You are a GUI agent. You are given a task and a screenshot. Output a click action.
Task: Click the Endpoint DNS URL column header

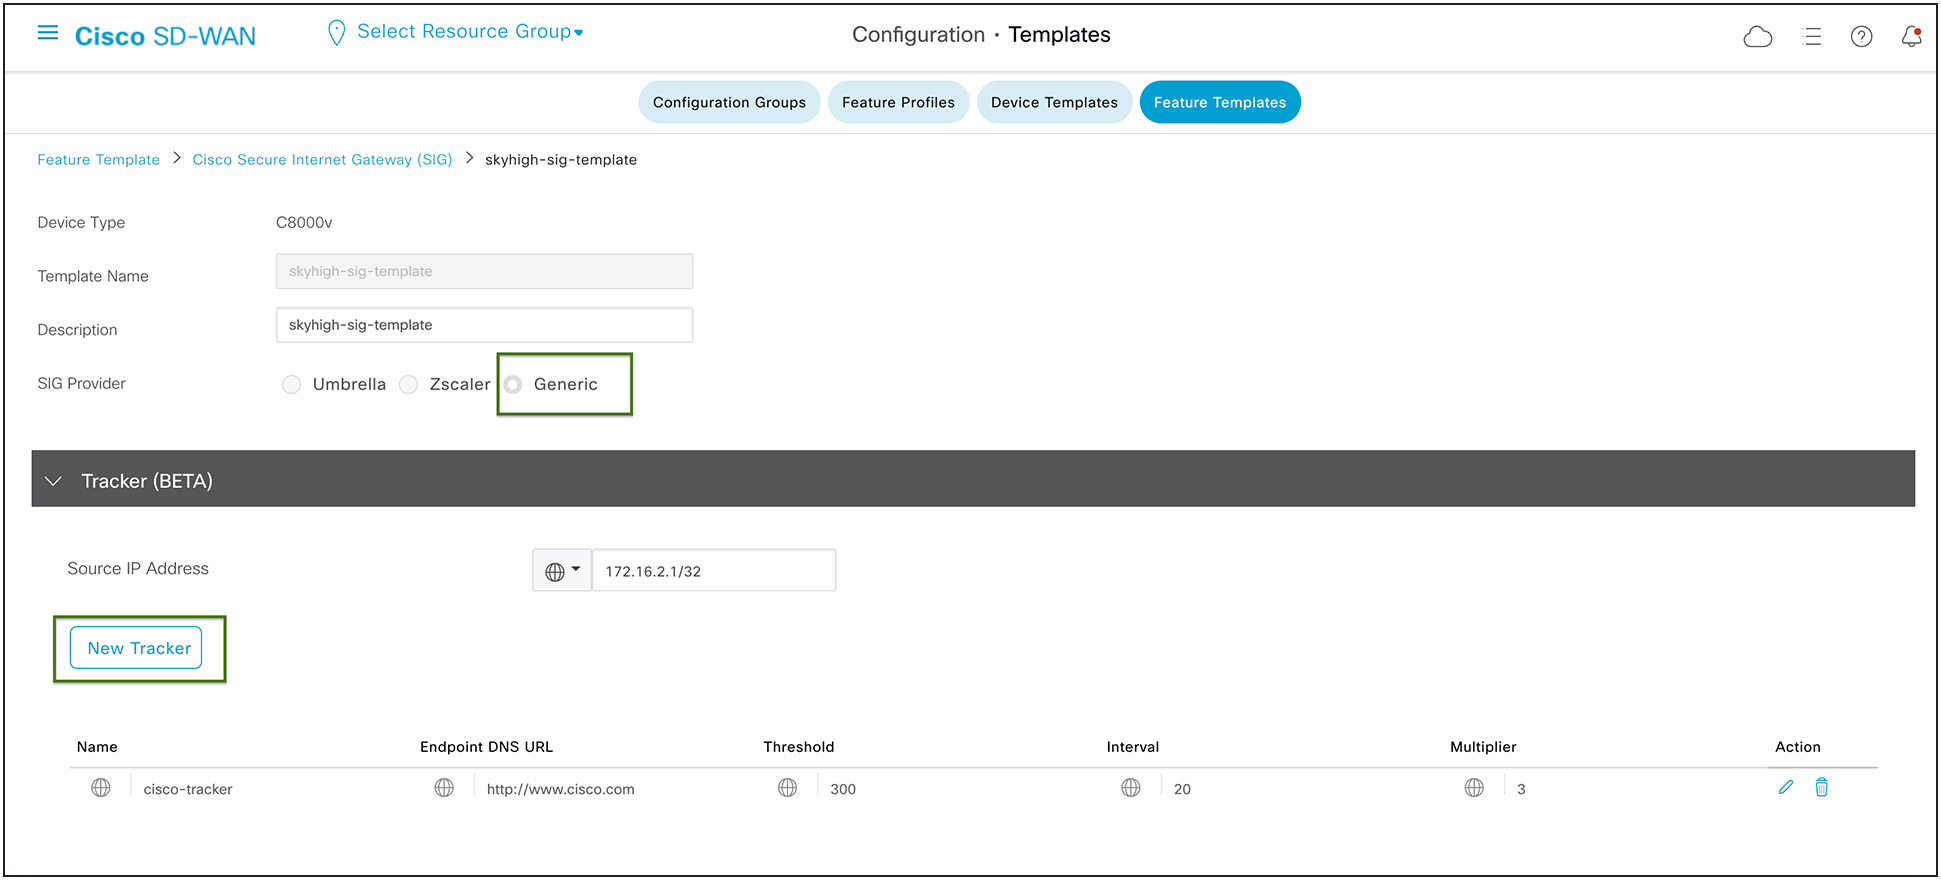(x=486, y=747)
